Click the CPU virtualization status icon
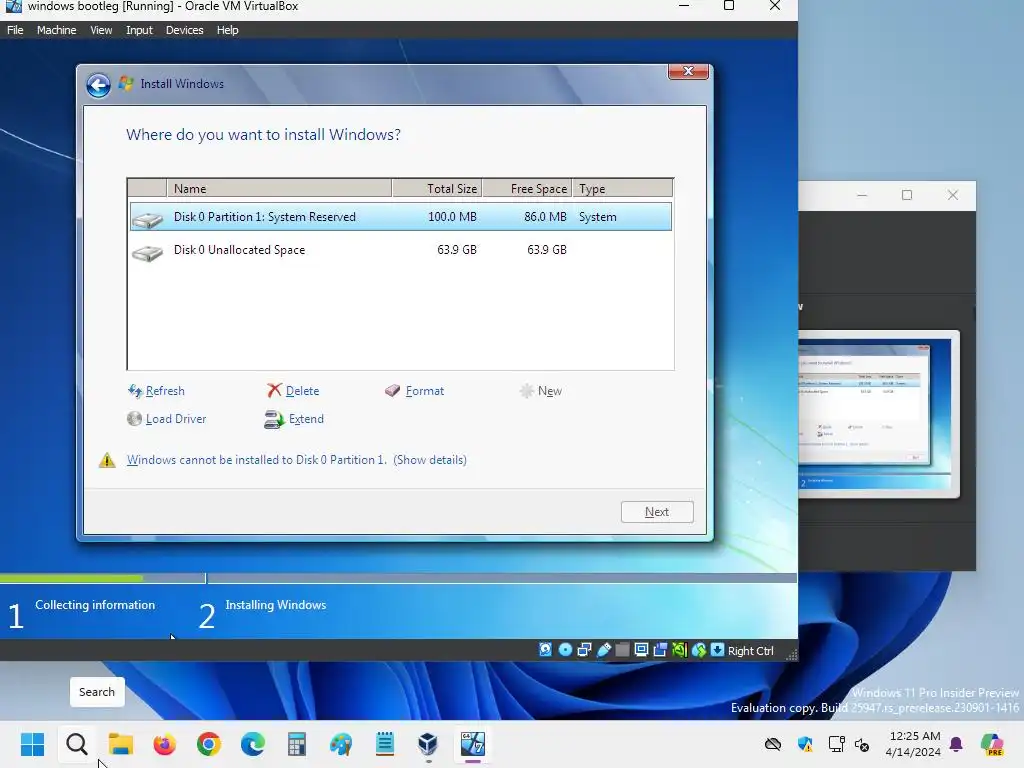Image resolution: width=1024 pixels, height=768 pixels. click(679, 650)
